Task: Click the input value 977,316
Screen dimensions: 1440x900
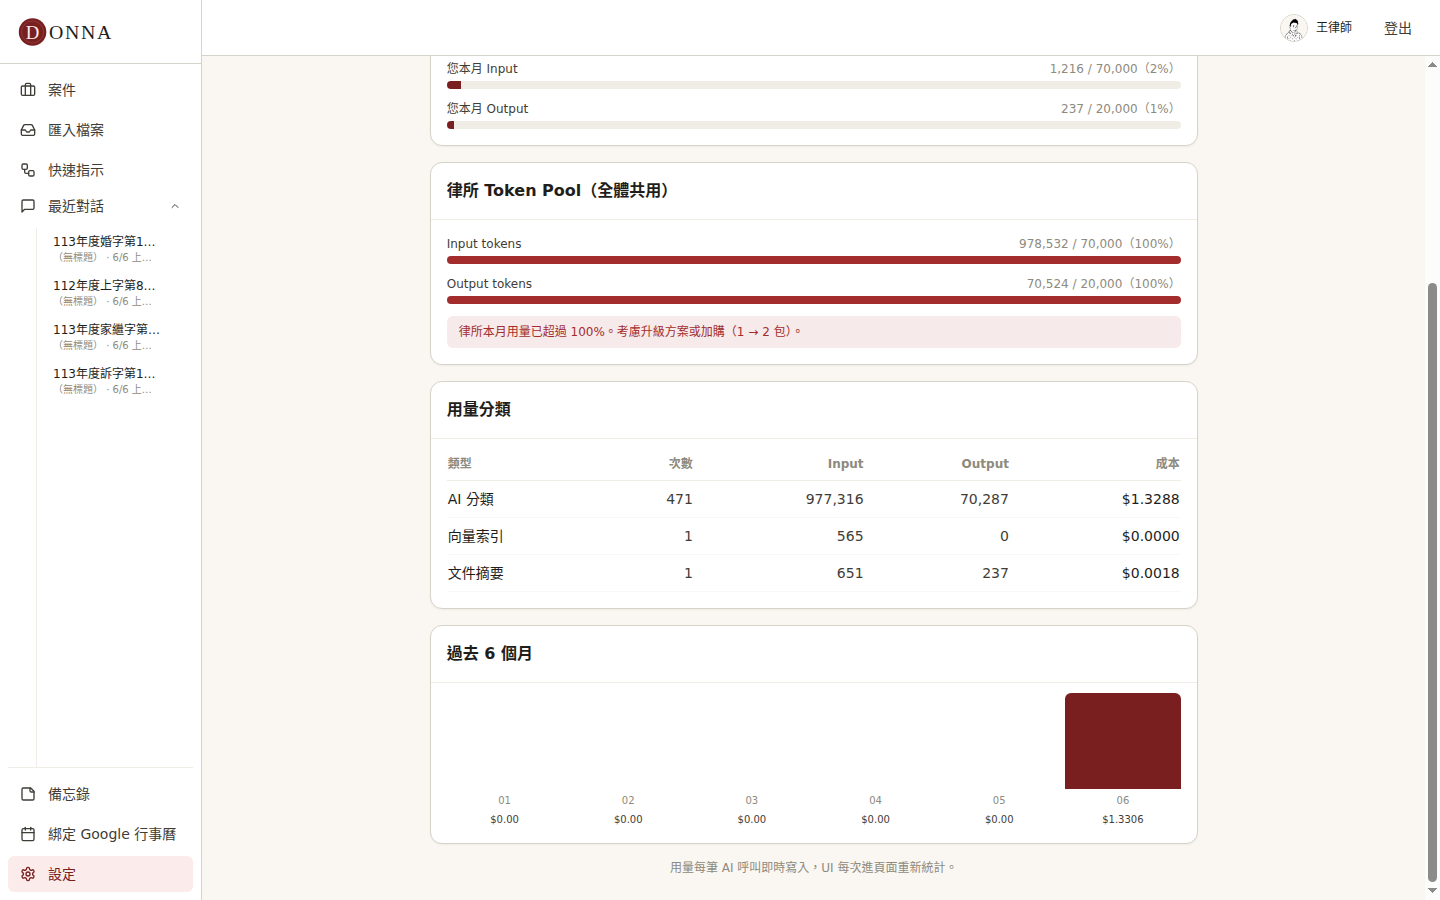Action: pos(835,499)
